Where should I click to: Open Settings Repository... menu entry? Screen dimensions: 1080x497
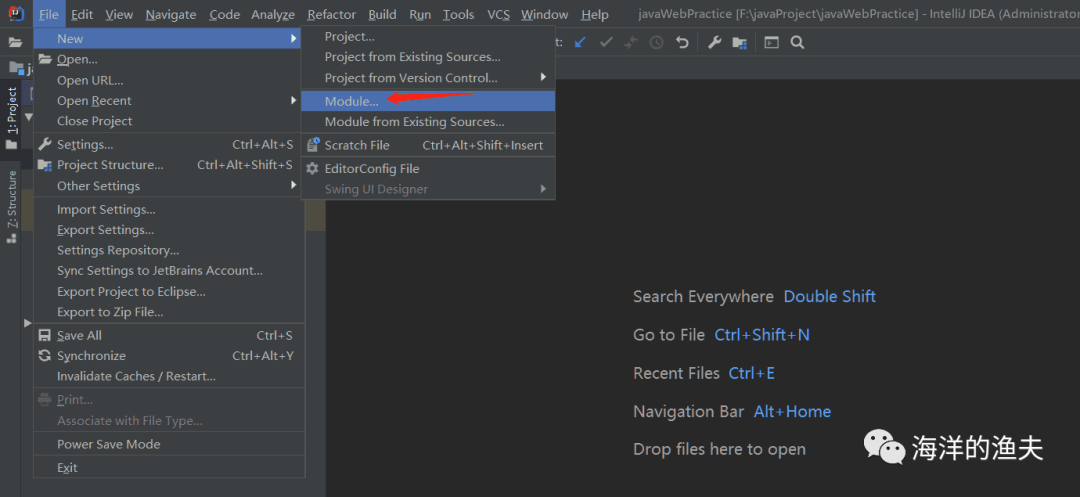pyautogui.click(x=169, y=251)
